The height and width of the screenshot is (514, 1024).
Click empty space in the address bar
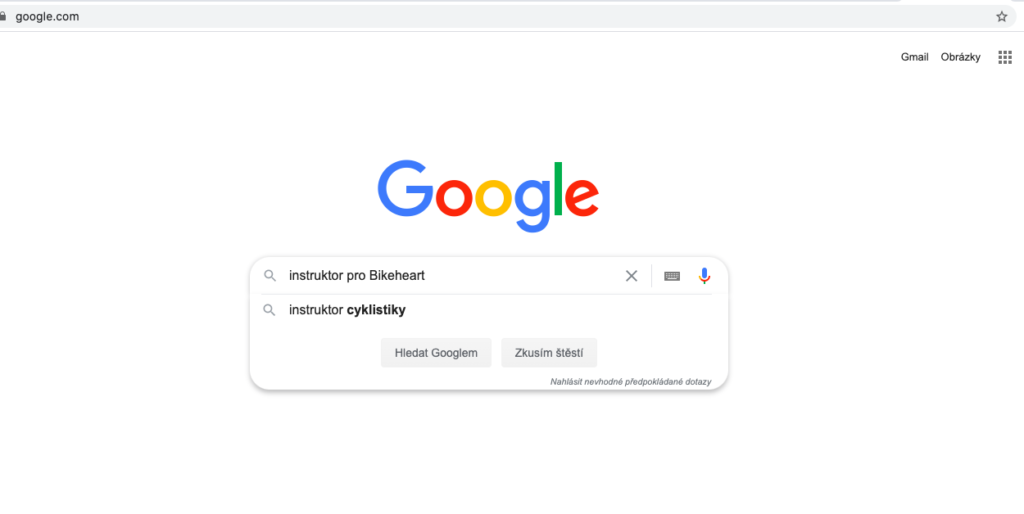click(522, 17)
